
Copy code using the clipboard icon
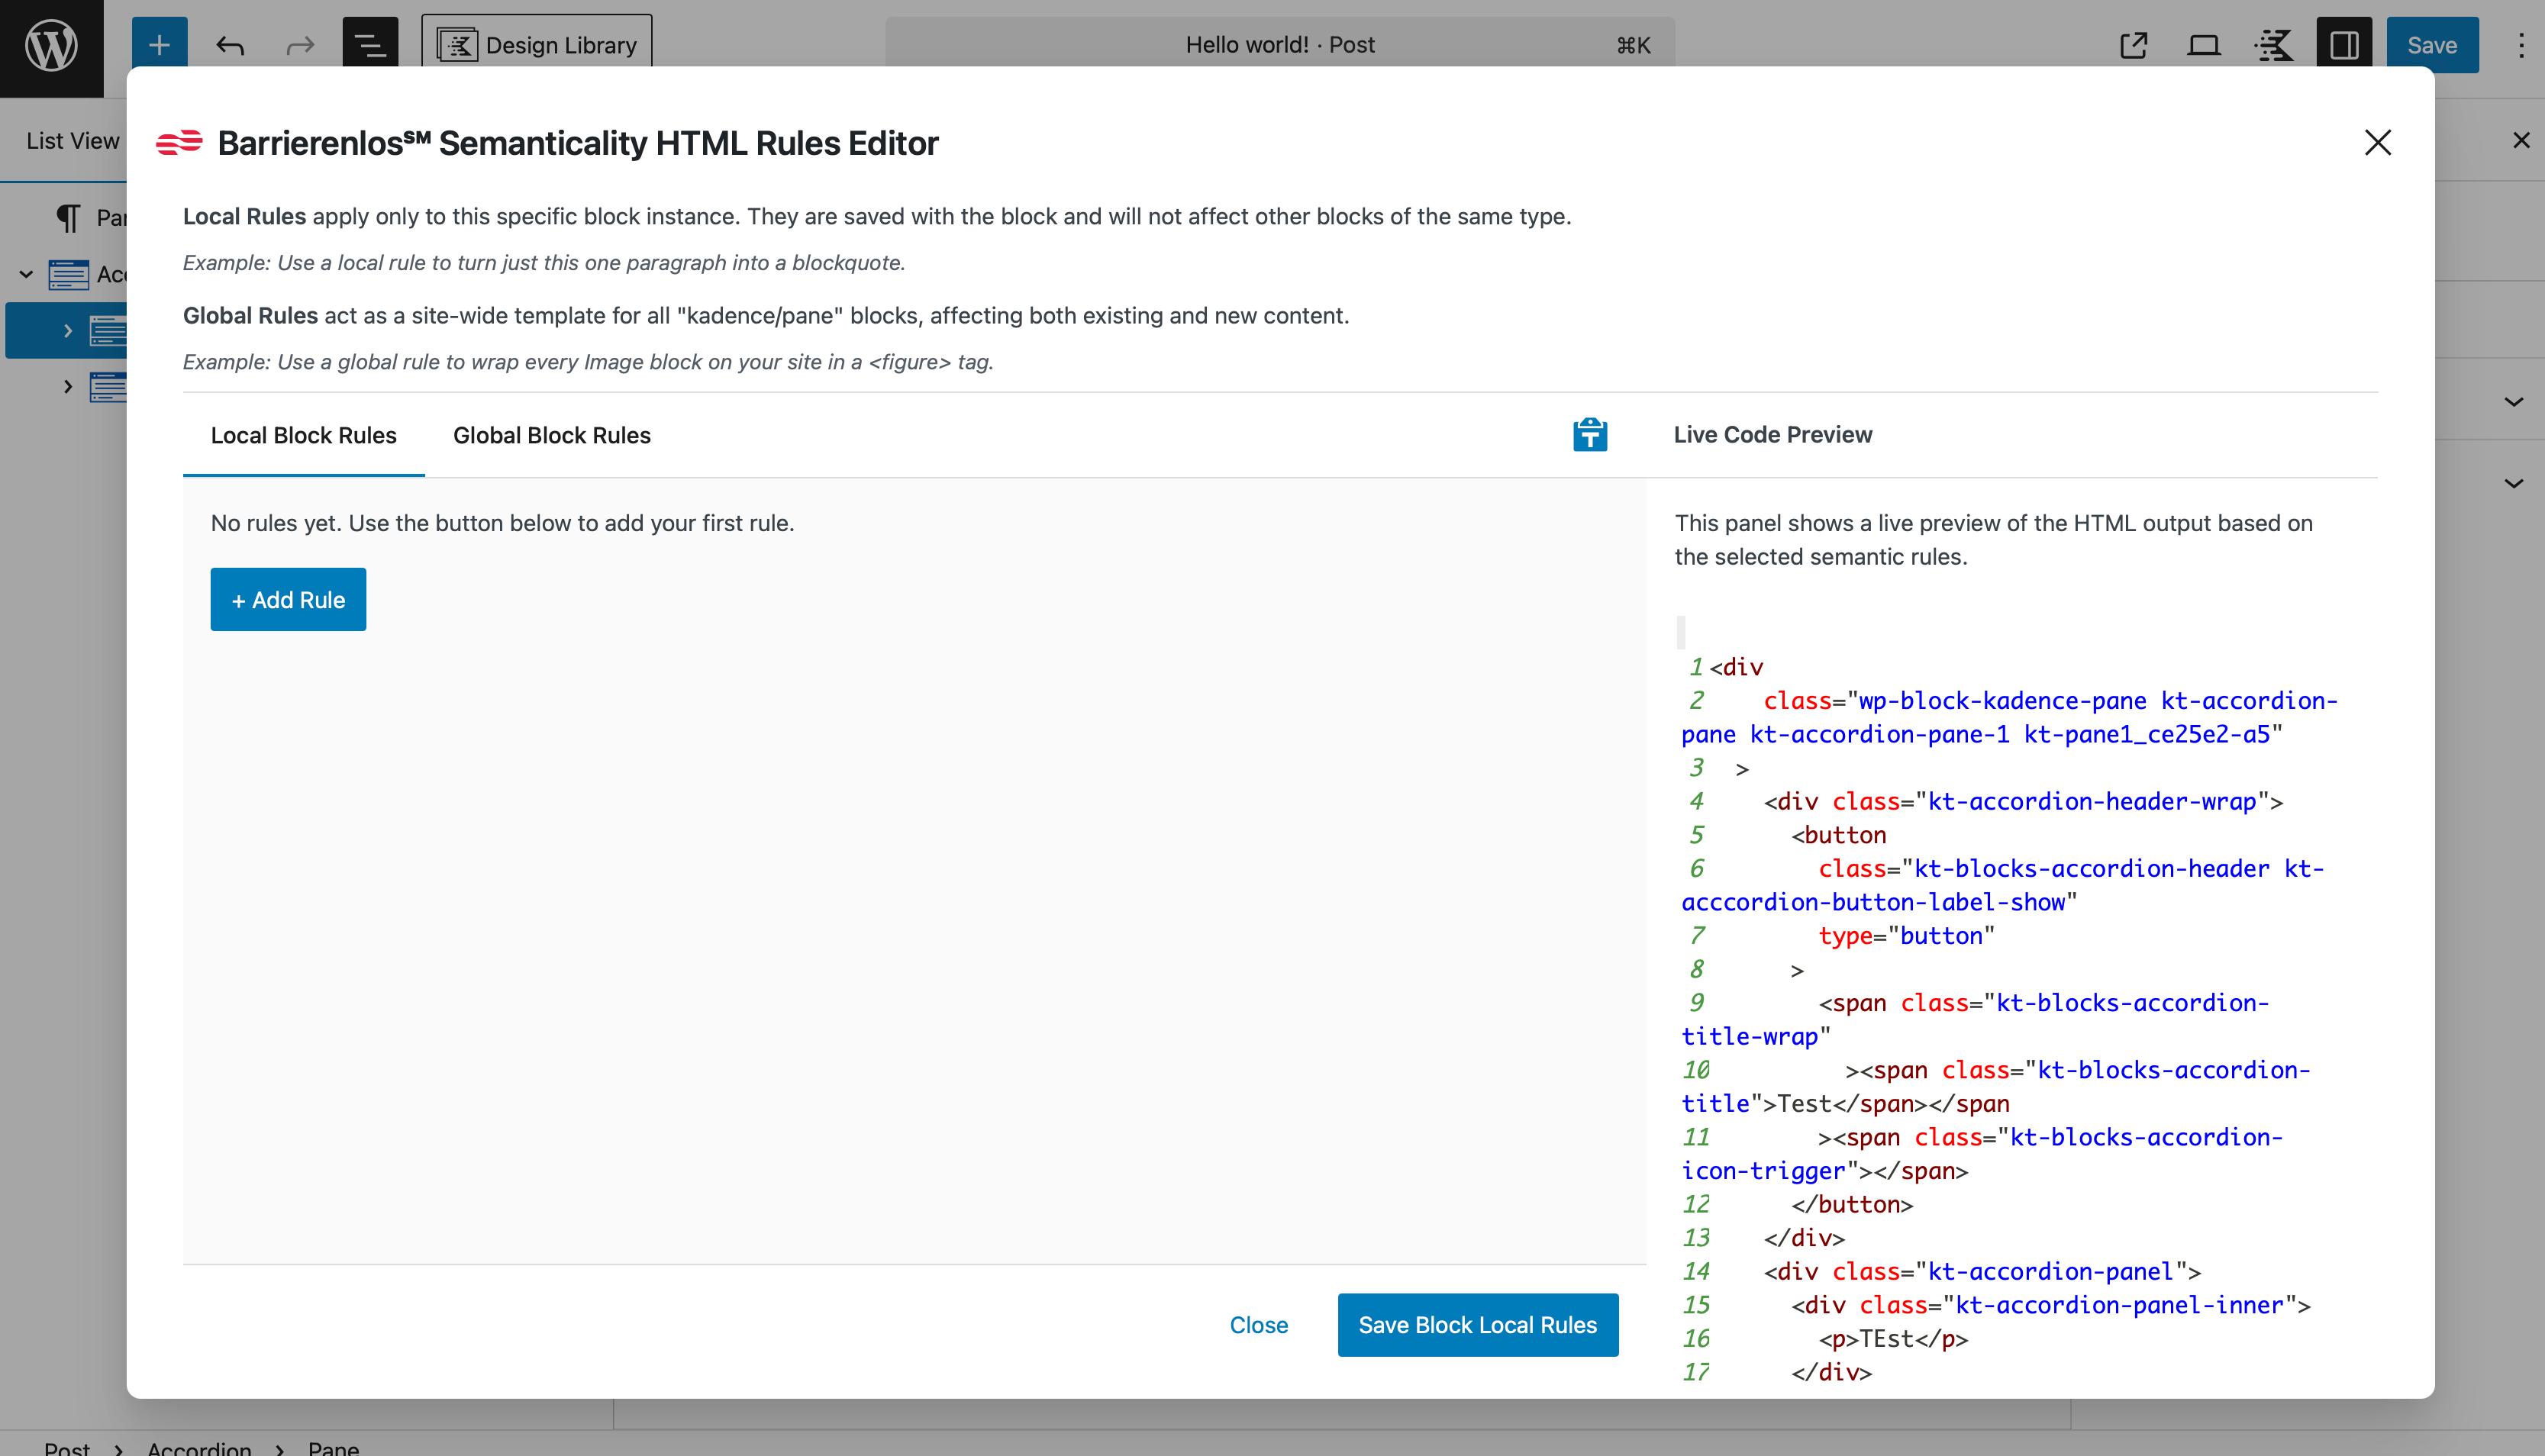[1589, 435]
